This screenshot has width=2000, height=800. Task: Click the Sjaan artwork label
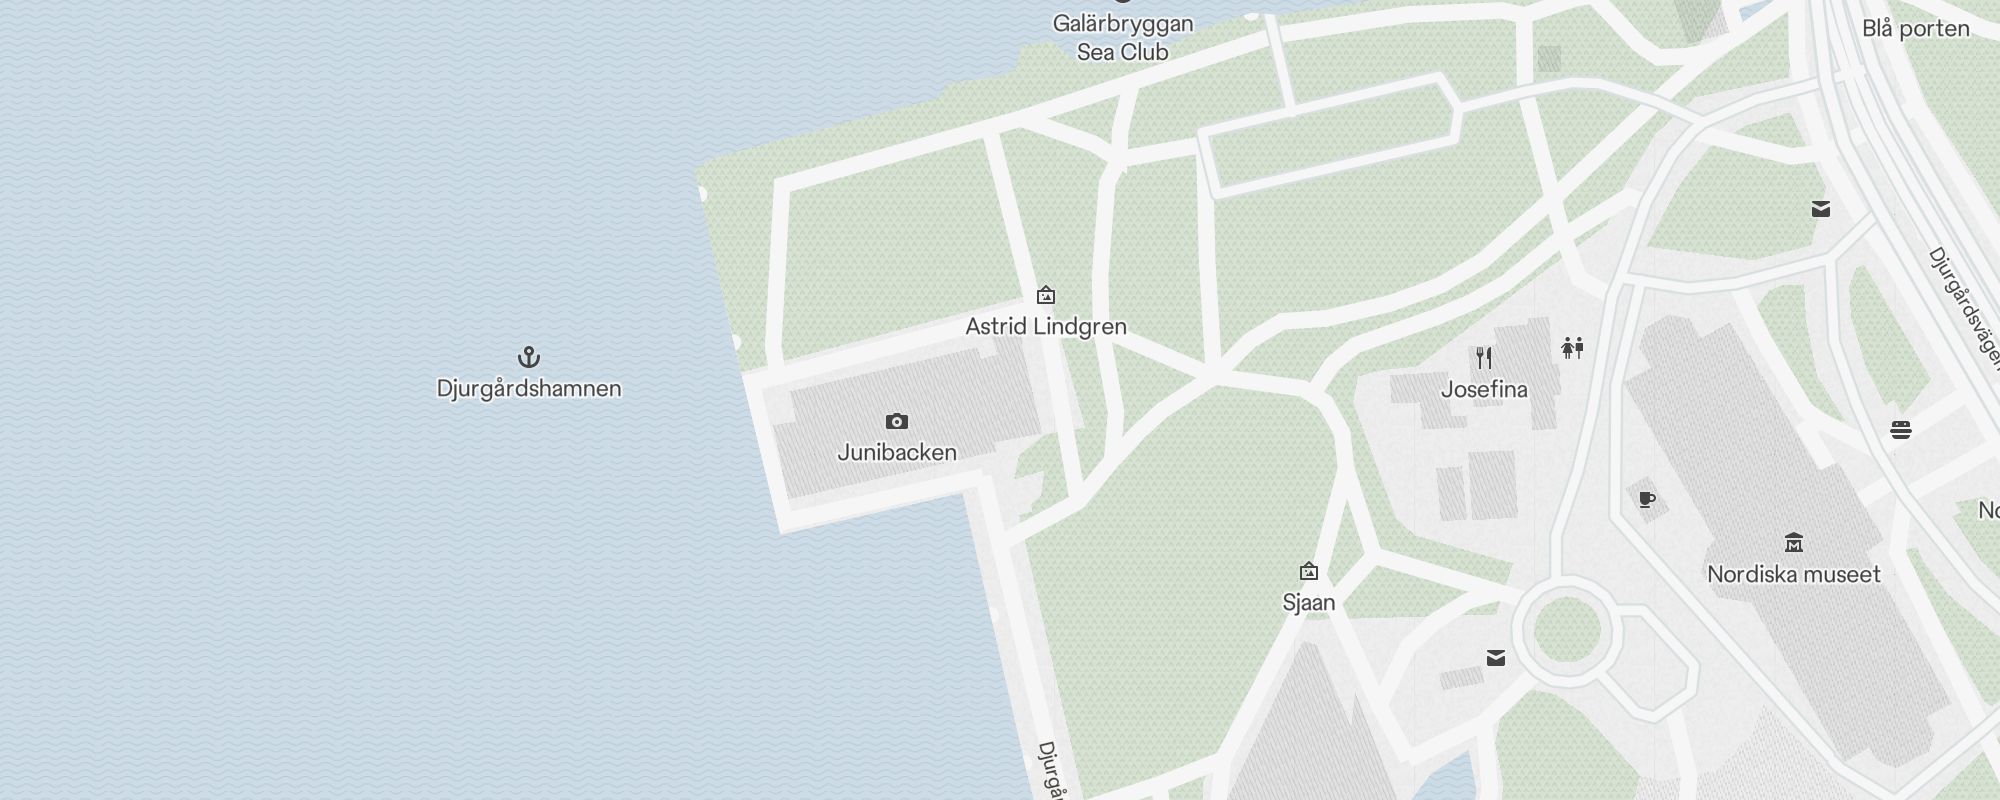pyautogui.click(x=1308, y=602)
